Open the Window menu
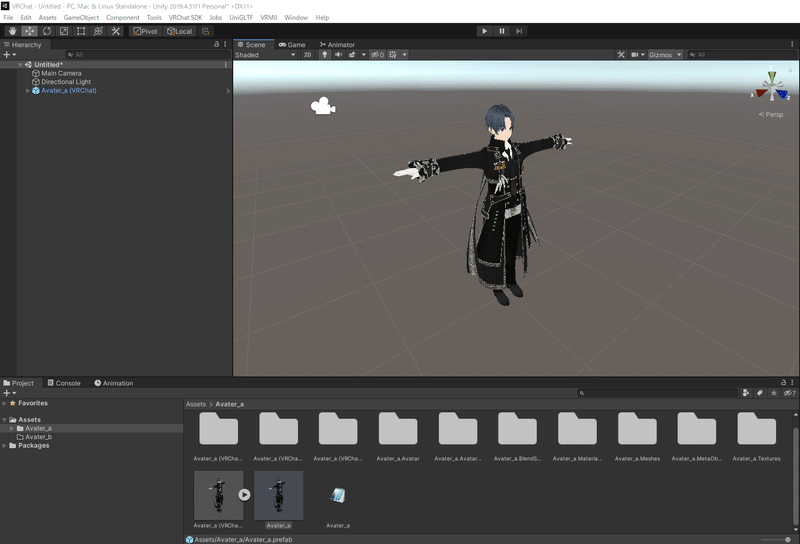 [296, 17]
